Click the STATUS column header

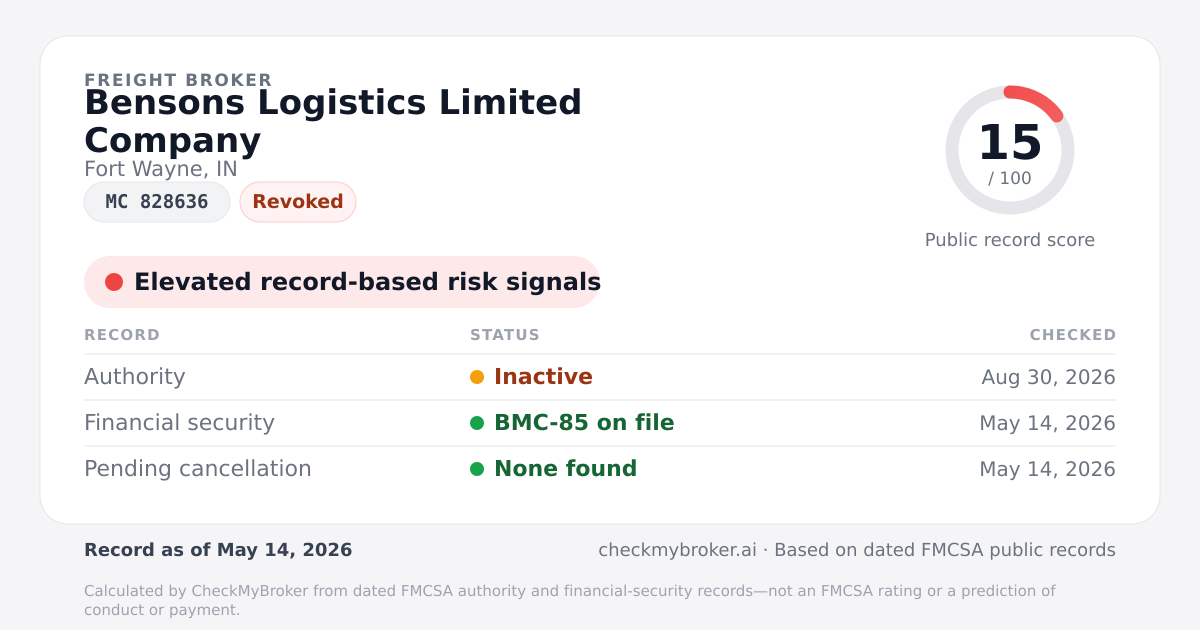pos(505,335)
